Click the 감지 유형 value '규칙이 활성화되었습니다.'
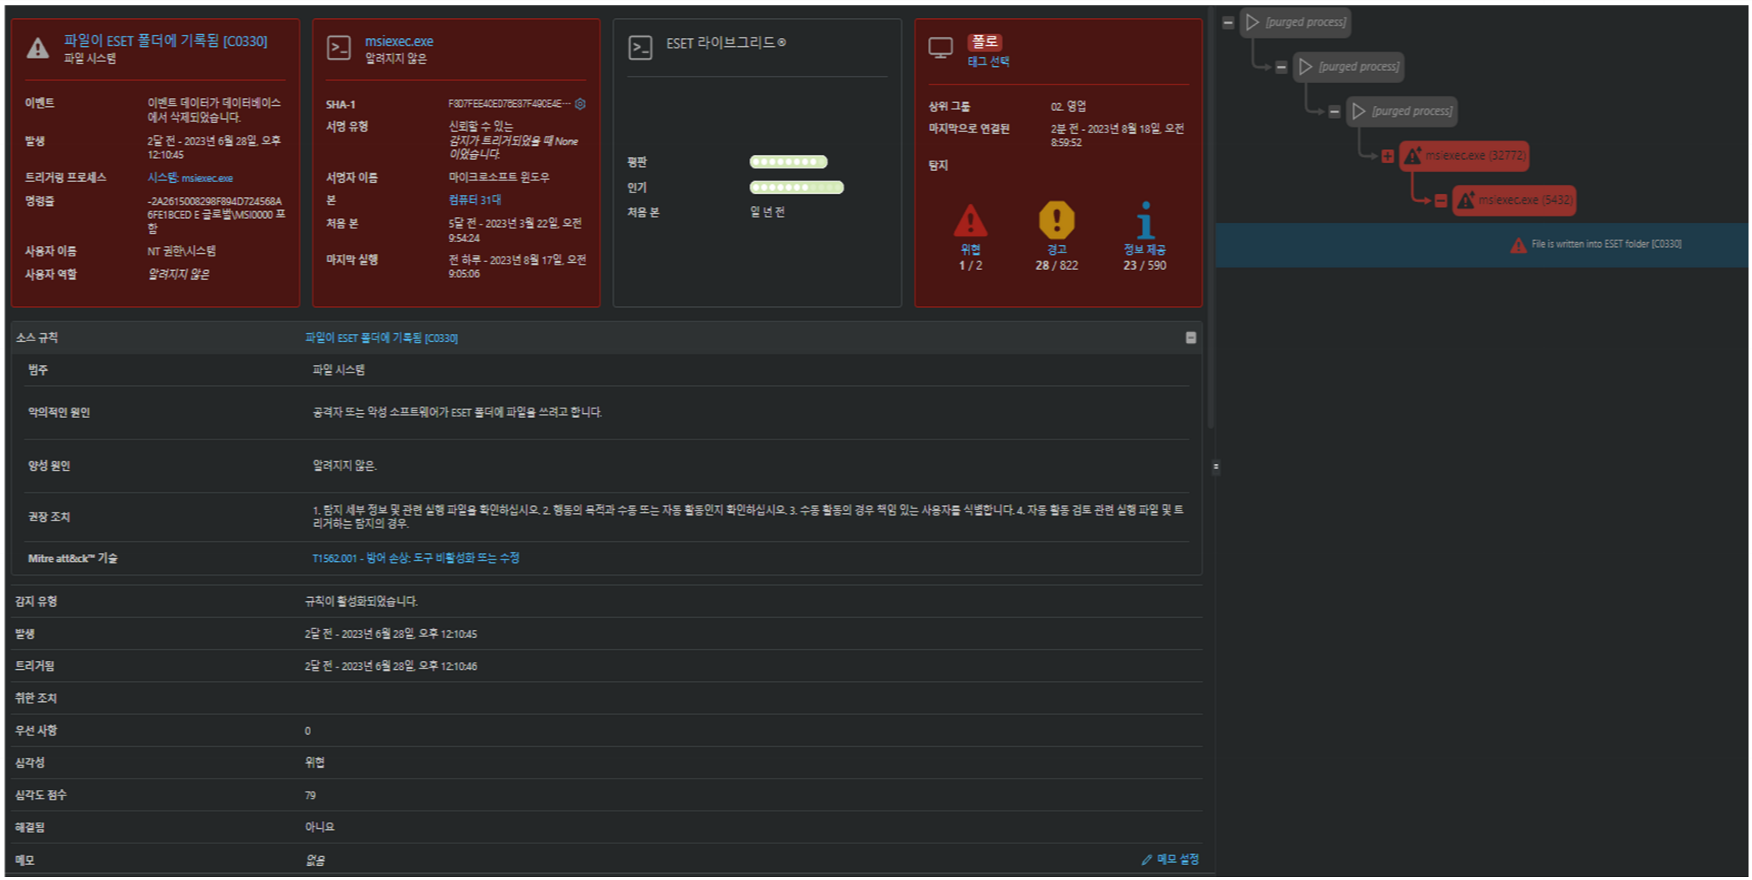 pyautogui.click(x=361, y=602)
